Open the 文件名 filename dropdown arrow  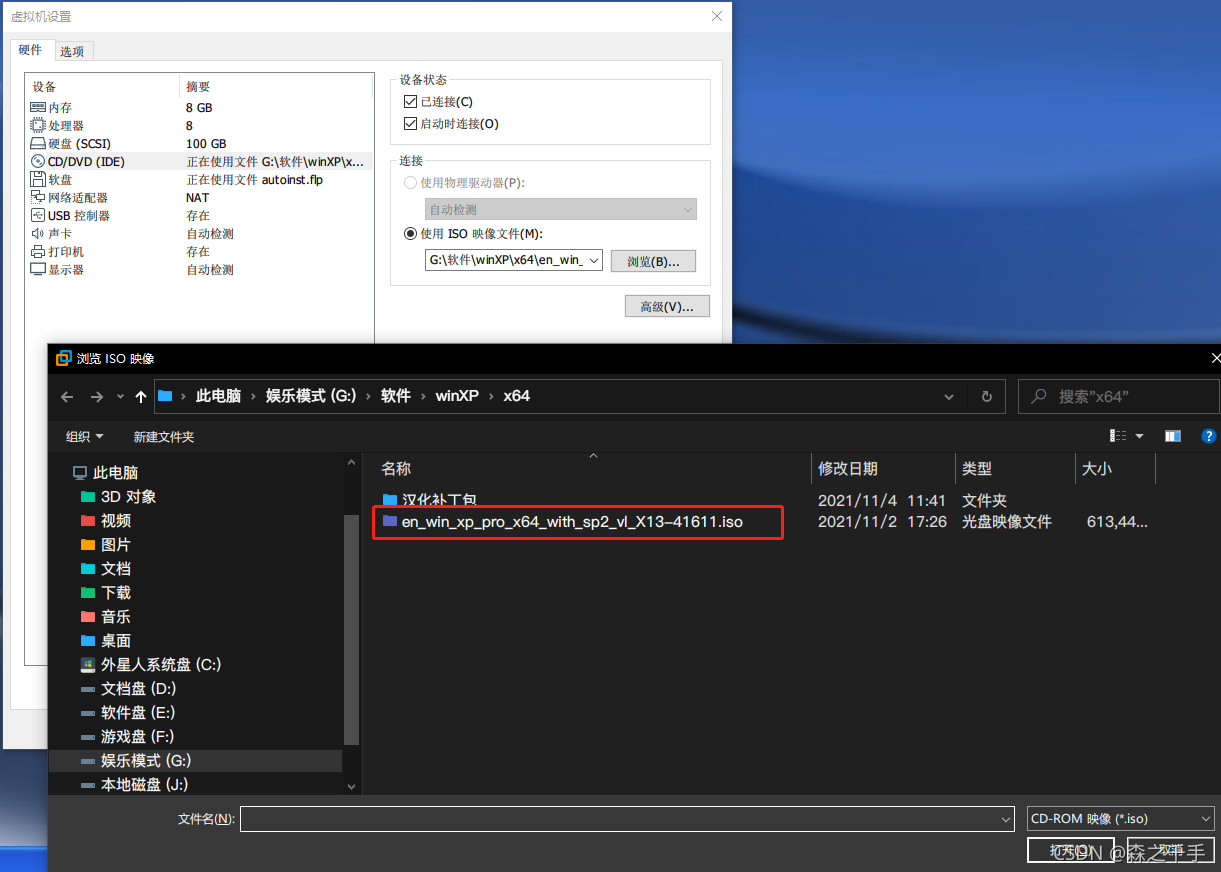pyautogui.click(x=1006, y=819)
